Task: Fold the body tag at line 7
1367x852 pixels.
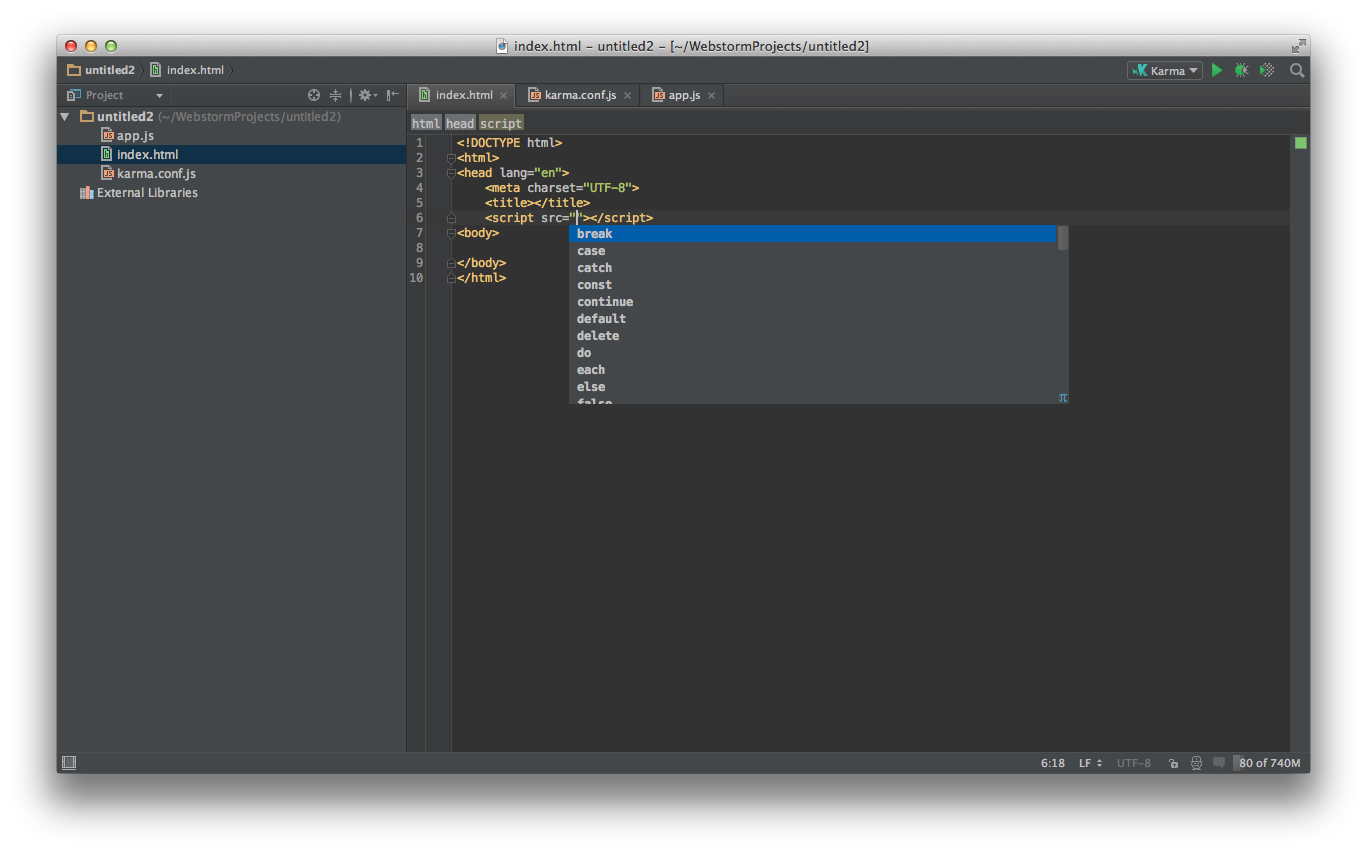Action: tap(451, 233)
